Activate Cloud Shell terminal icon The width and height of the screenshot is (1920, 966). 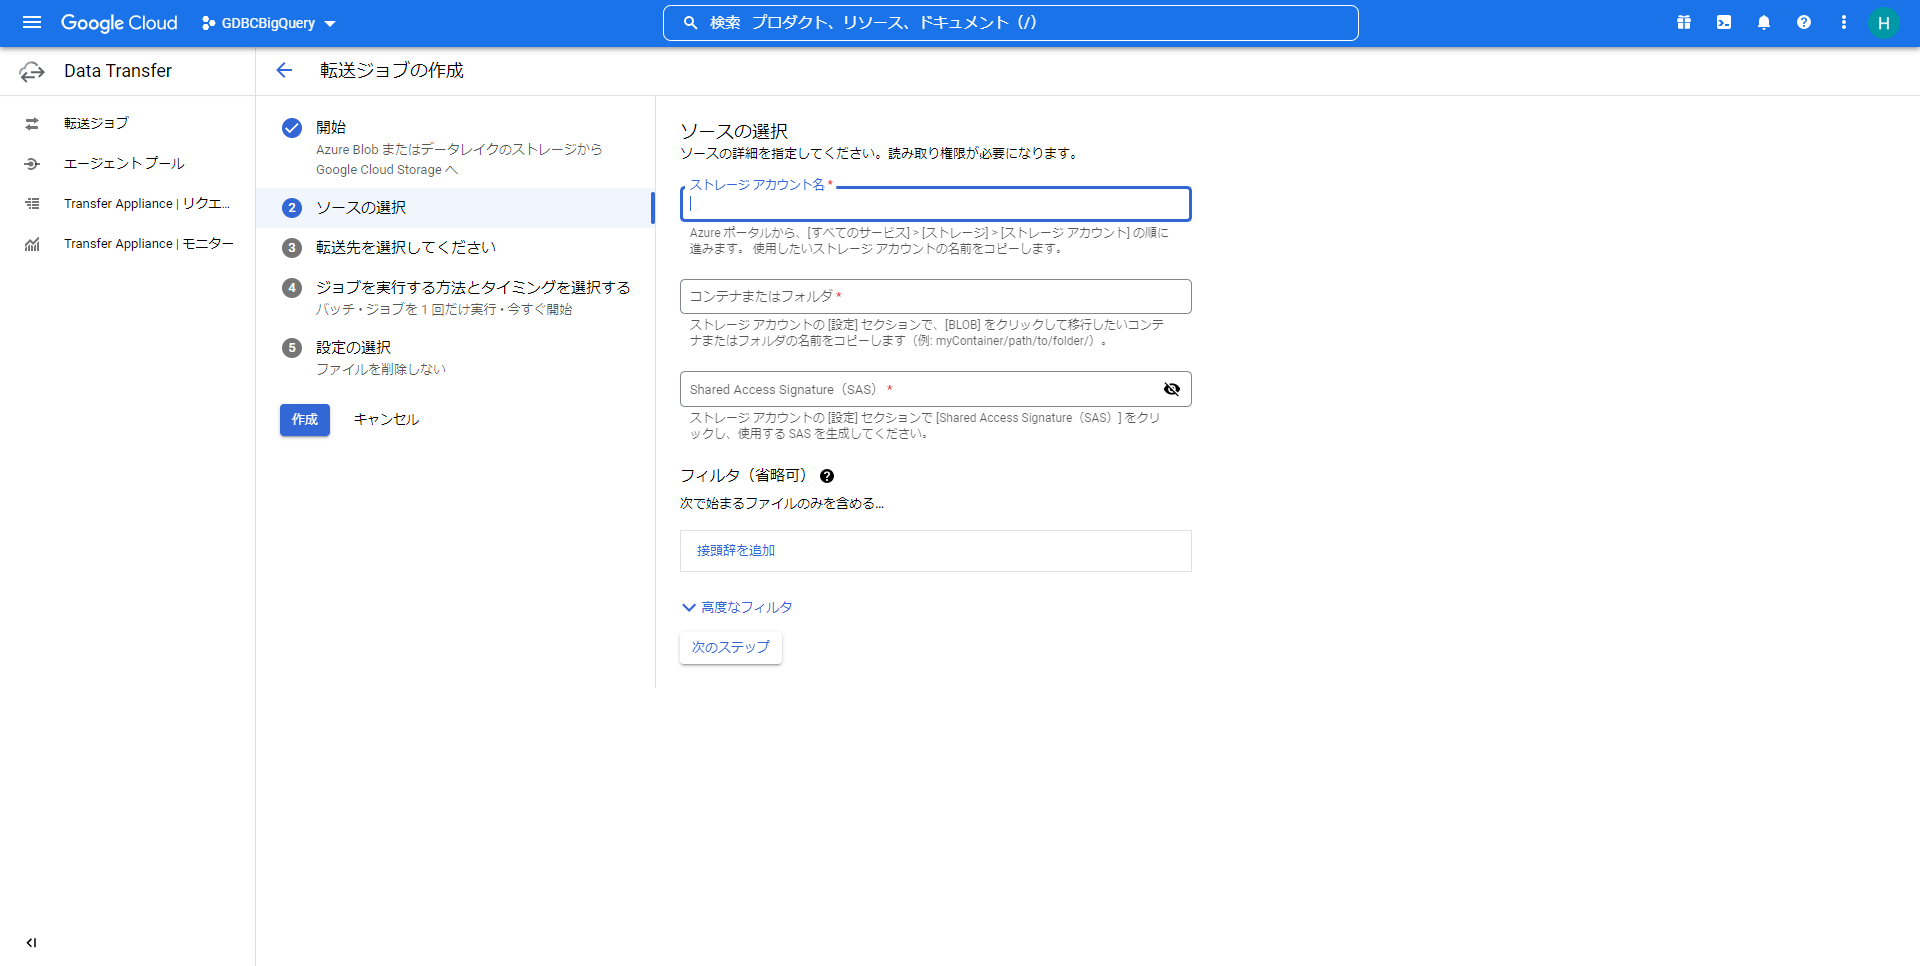coord(1724,22)
